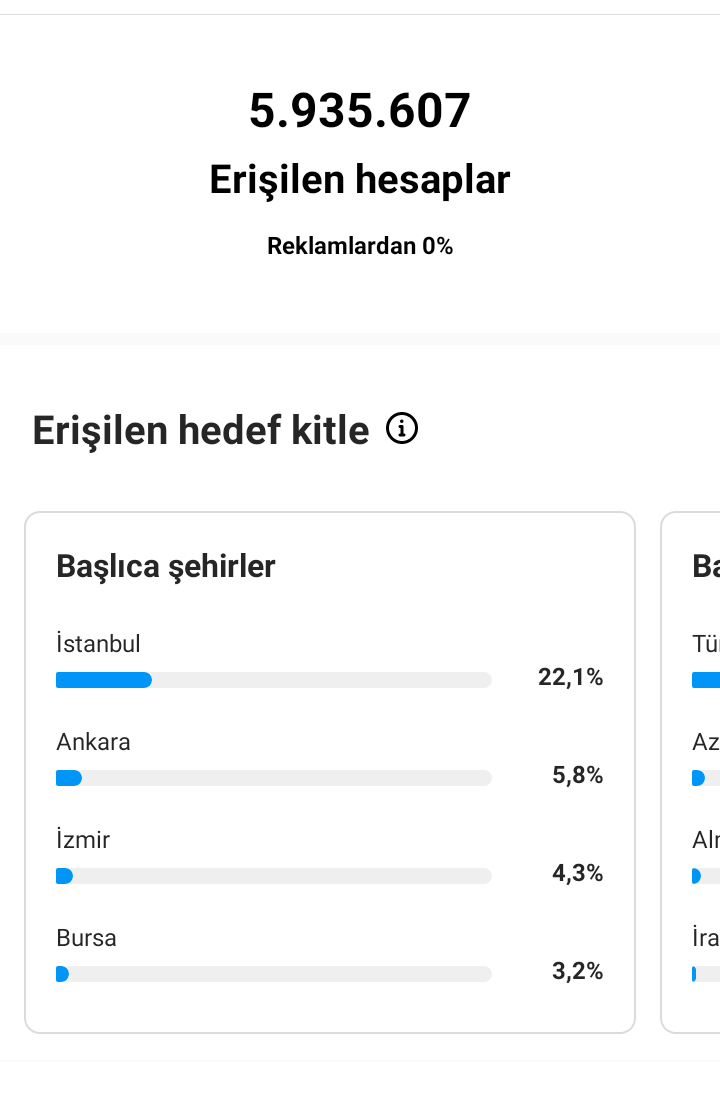The image size is (720, 1098).
Task: Tap the 4,3% value for İzmir
Action: click(577, 873)
